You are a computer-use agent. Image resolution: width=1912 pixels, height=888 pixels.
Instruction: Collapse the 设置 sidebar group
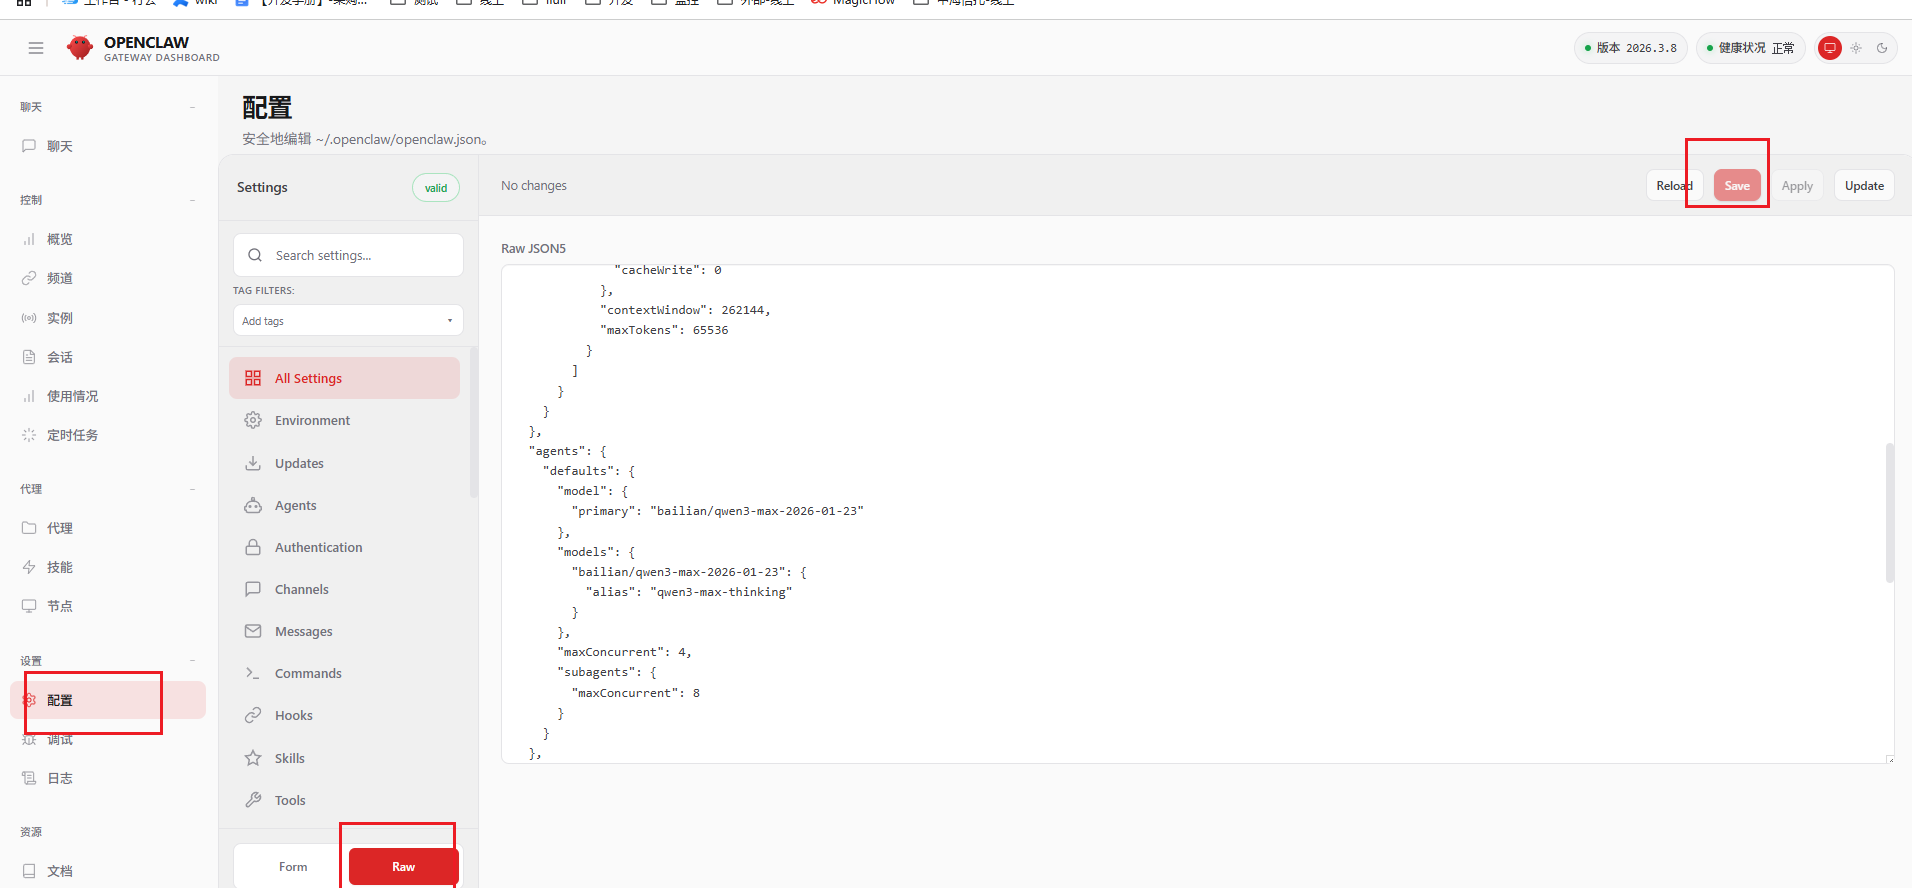click(x=108, y=661)
